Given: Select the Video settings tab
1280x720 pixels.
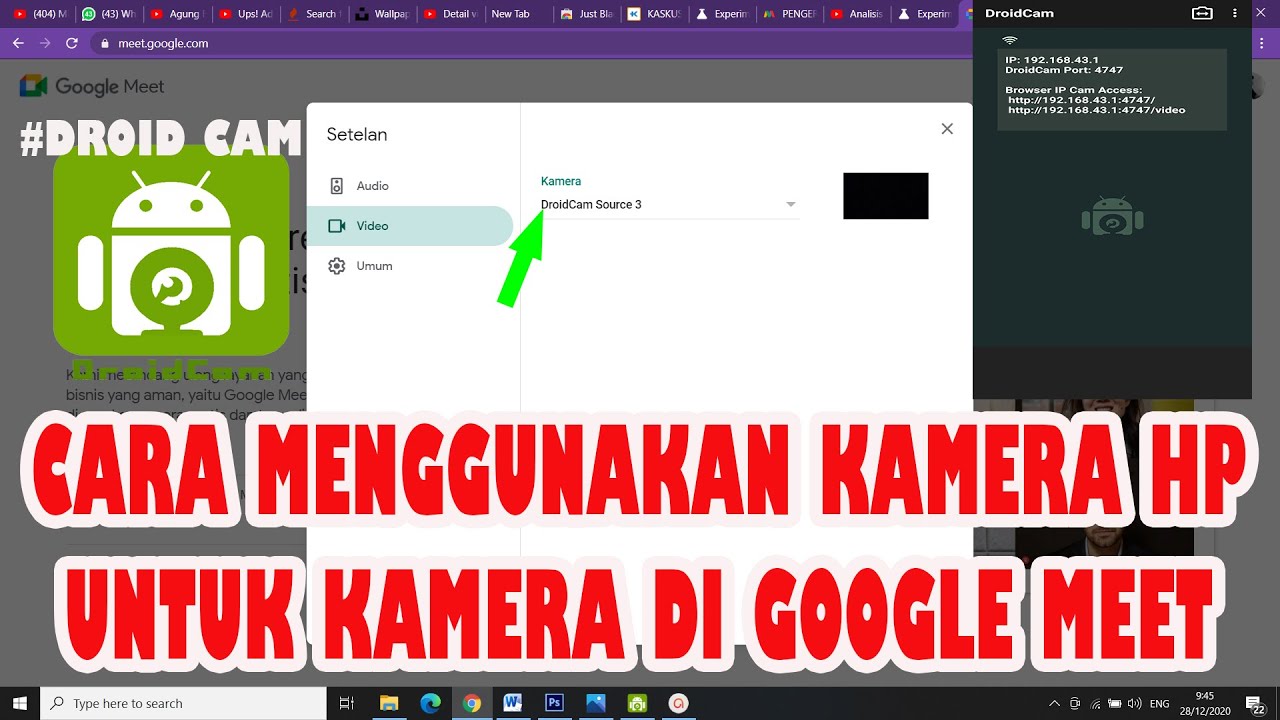Looking at the screenshot, I should 410,226.
